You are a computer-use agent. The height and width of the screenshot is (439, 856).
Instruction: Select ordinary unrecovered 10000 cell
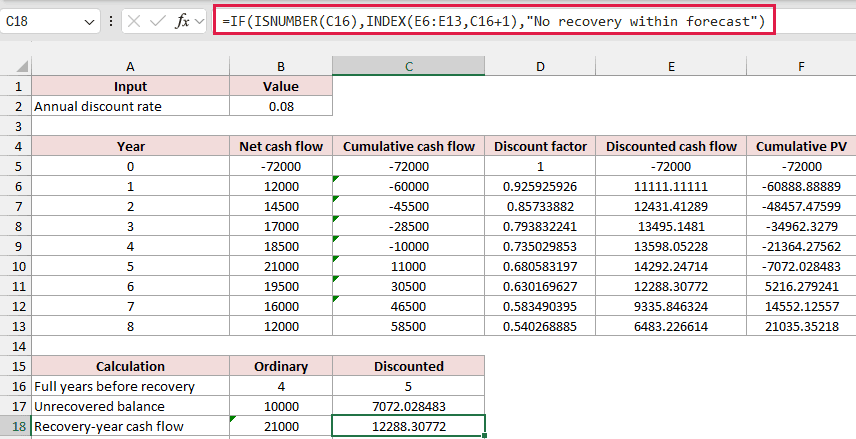[281, 406]
